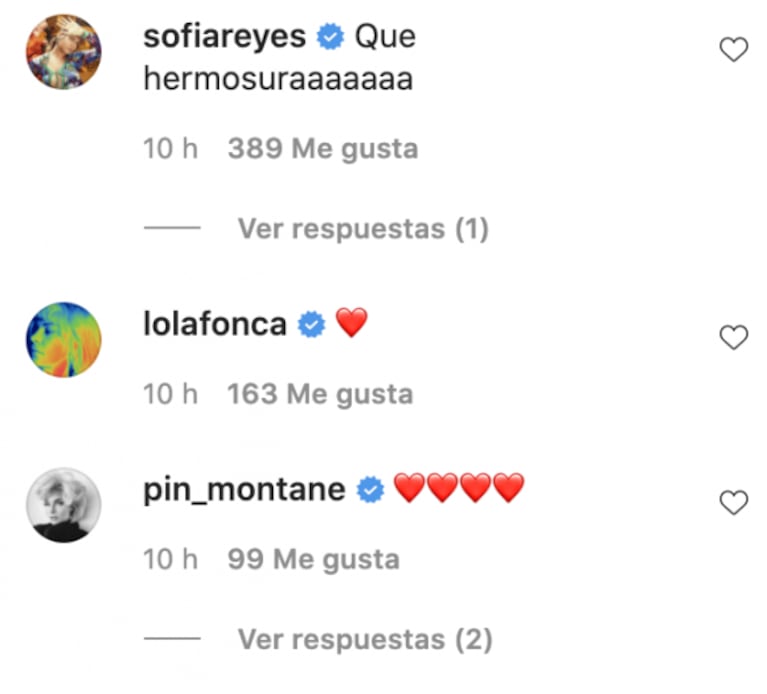The image size is (767, 694).
Task: View the 389 Me gusta likes list
Action: tap(322, 149)
